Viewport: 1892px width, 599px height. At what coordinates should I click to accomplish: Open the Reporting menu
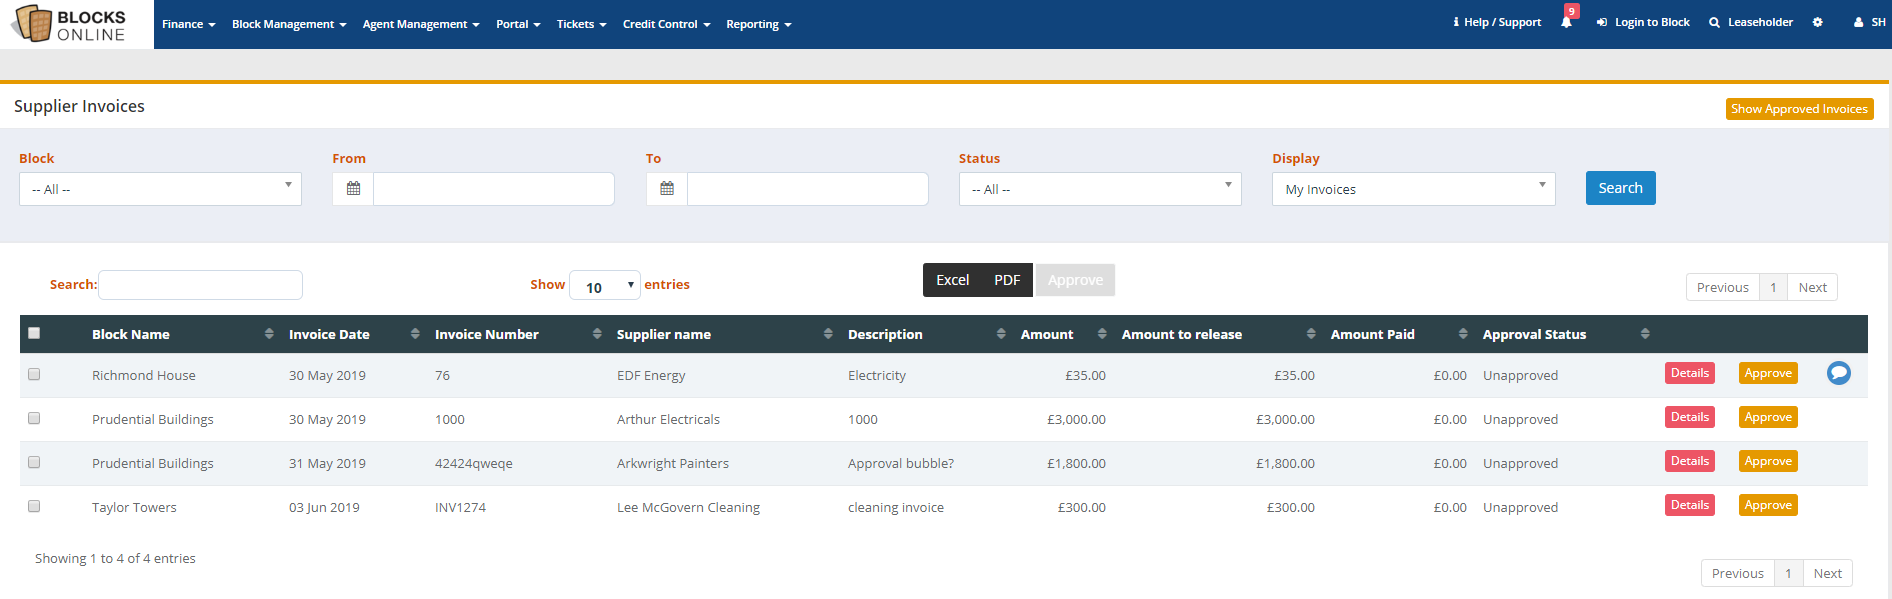[x=758, y=24]
